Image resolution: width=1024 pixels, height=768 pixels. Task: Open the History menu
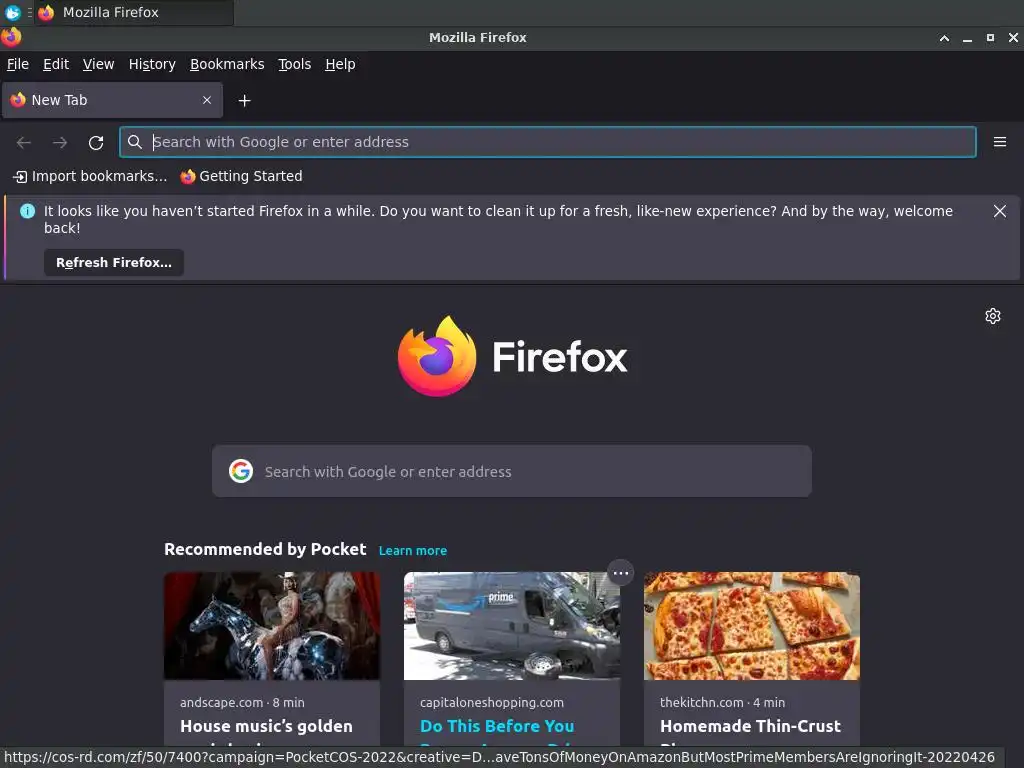[152, 64]
